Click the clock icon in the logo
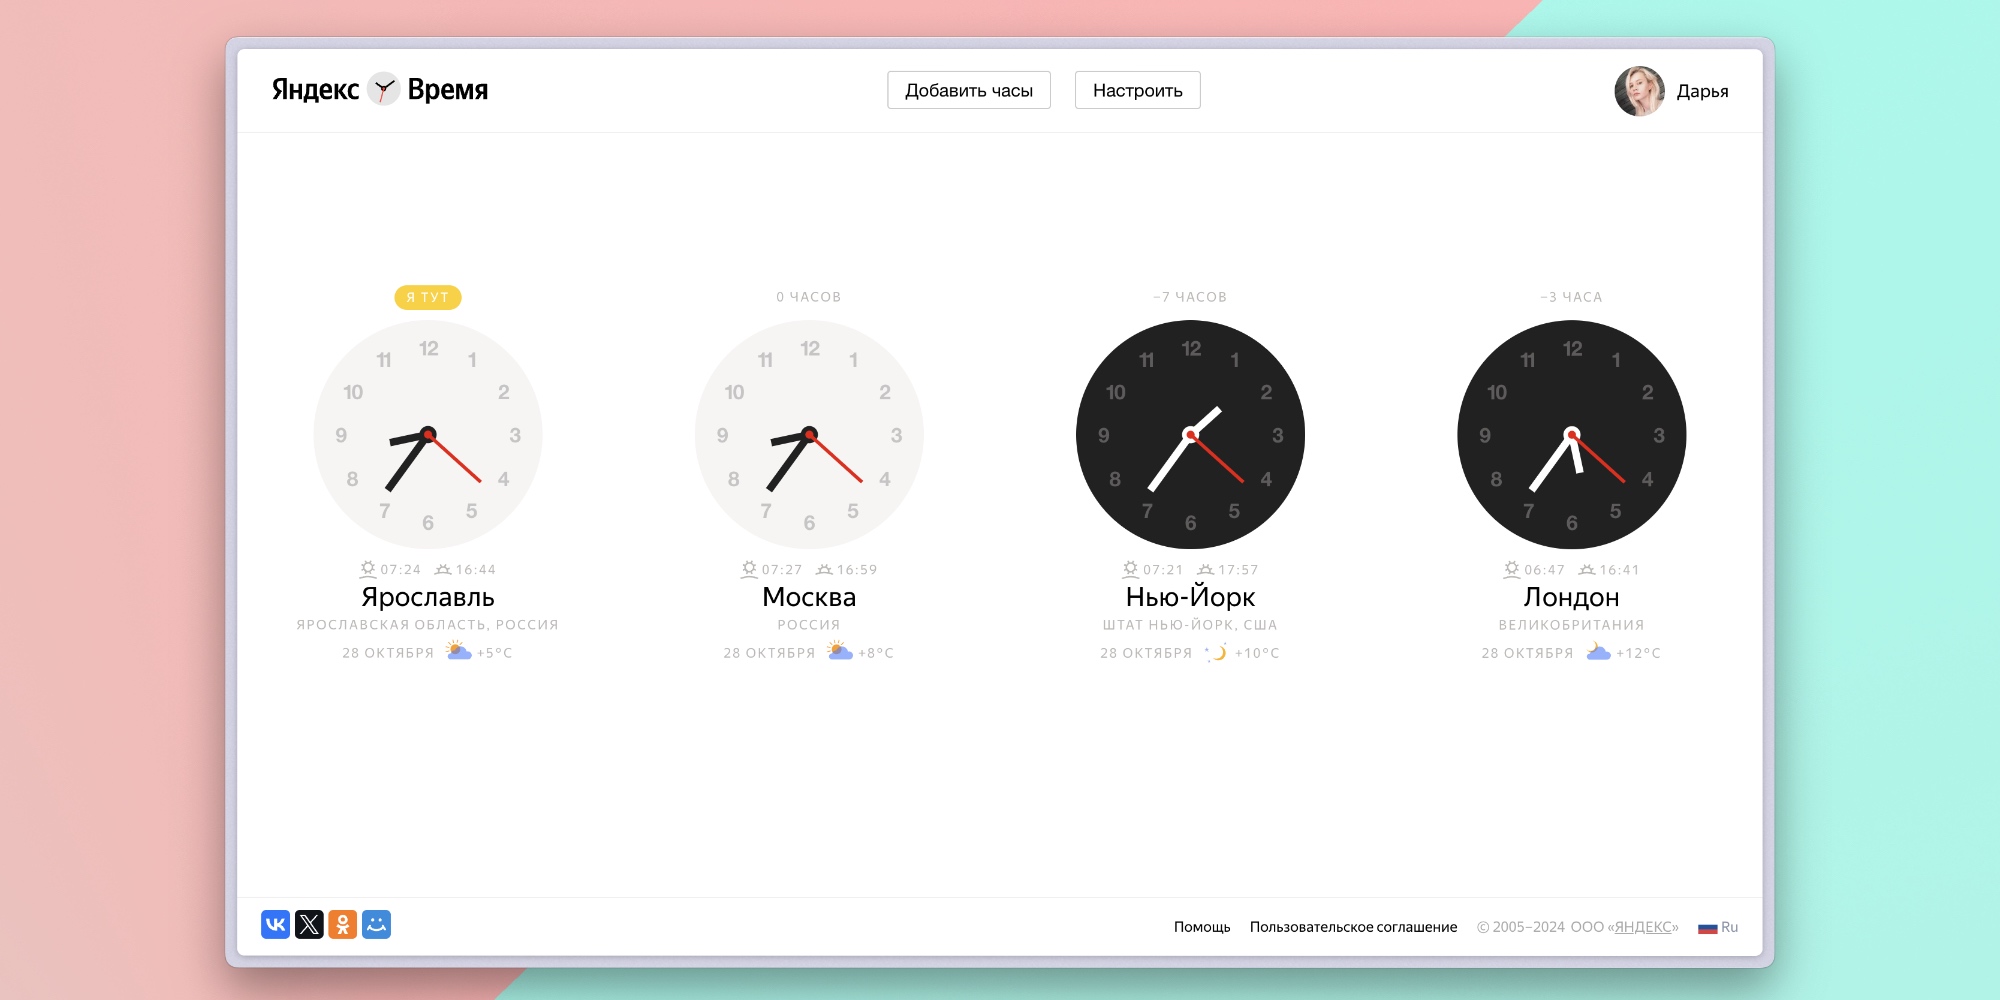Viewport: 2000px width, 1000px height. tap(383, 90)
